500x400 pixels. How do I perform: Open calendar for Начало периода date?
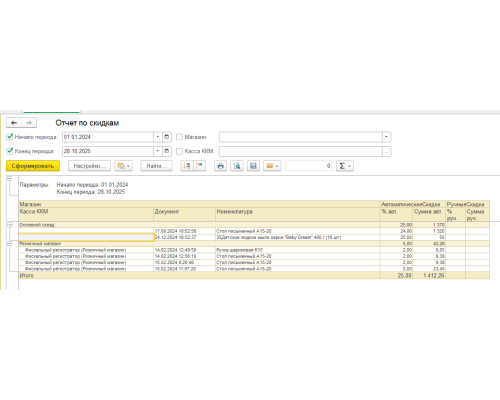(x=167, y=137)
